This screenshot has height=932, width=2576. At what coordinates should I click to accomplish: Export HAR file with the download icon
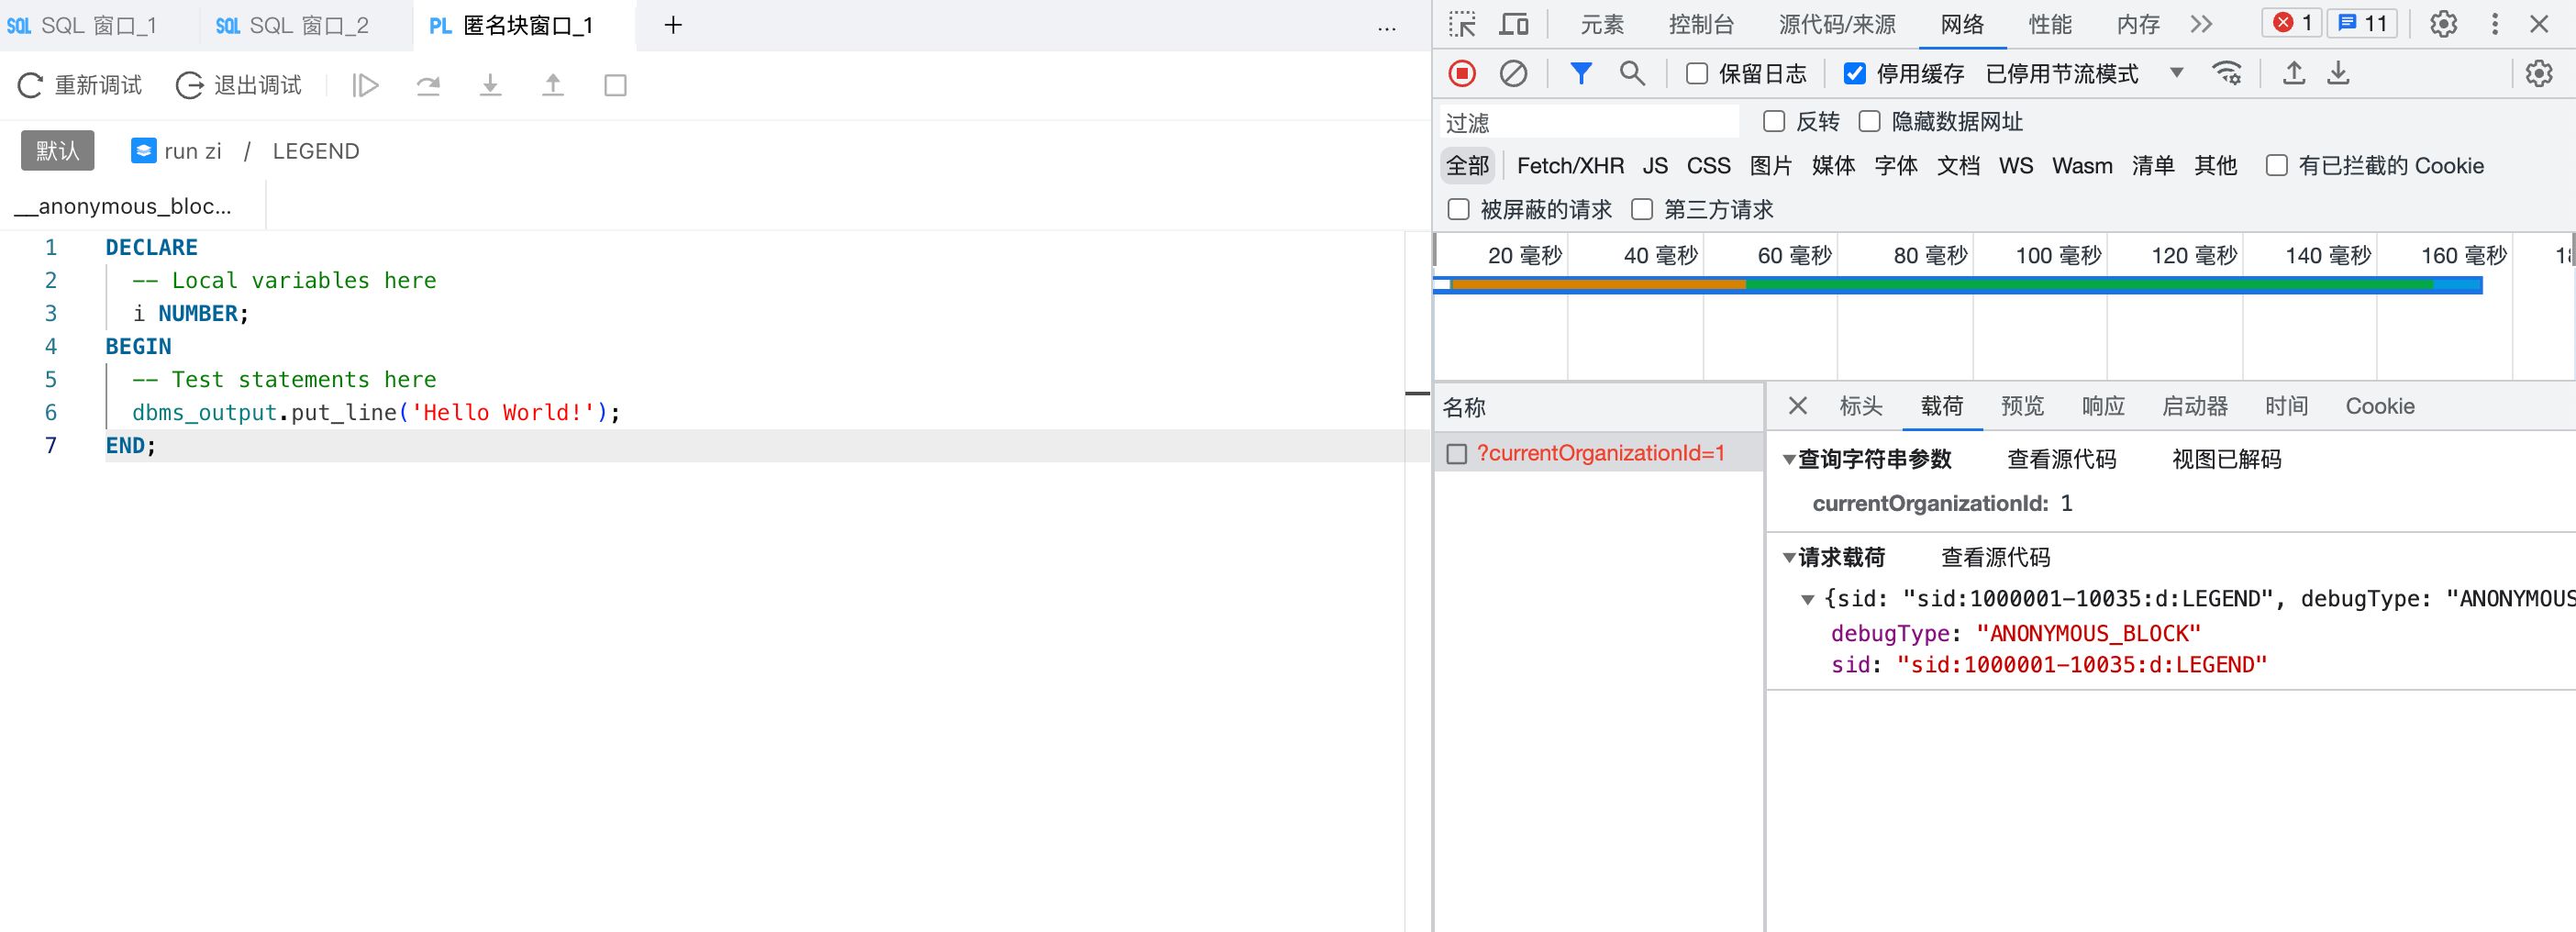(x=2338, y=73)
